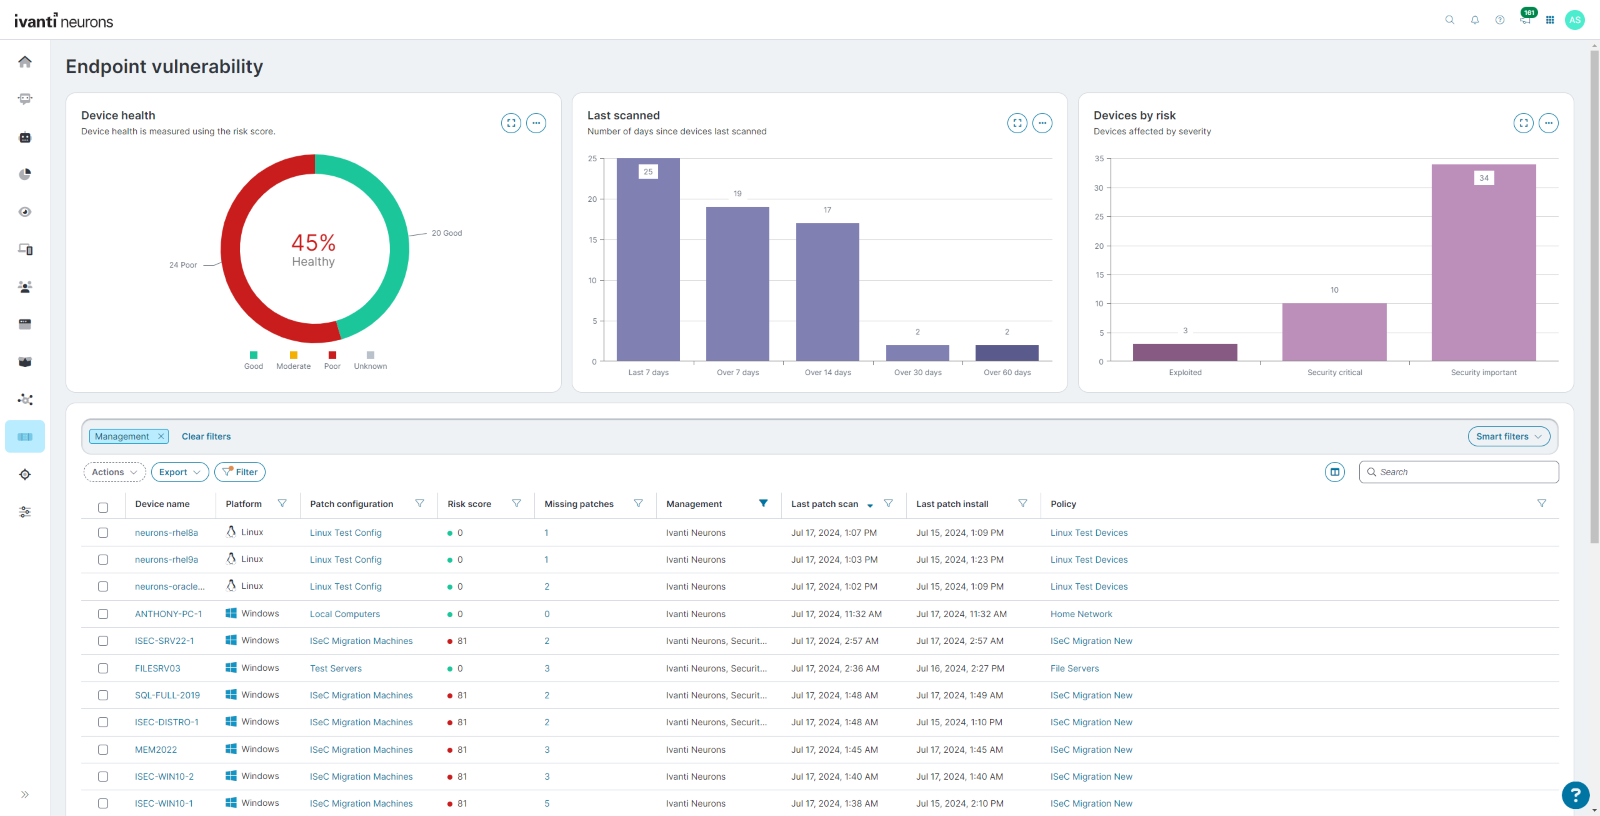Click the Home icon in the sidebar

point(25,62)
